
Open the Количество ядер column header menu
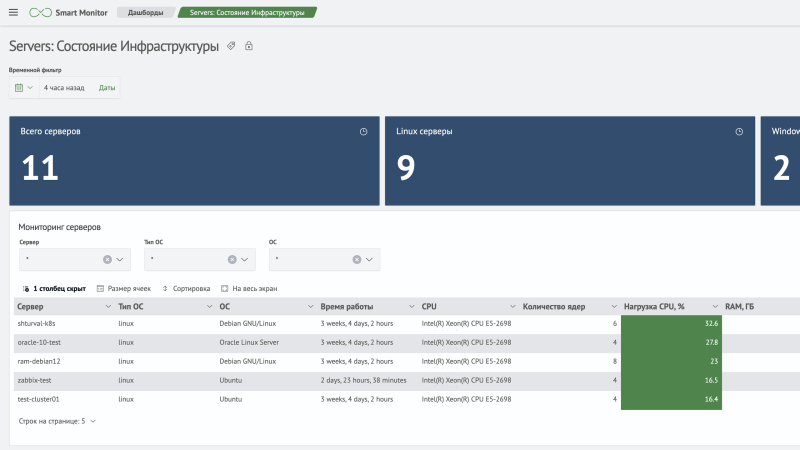point(614,307)
